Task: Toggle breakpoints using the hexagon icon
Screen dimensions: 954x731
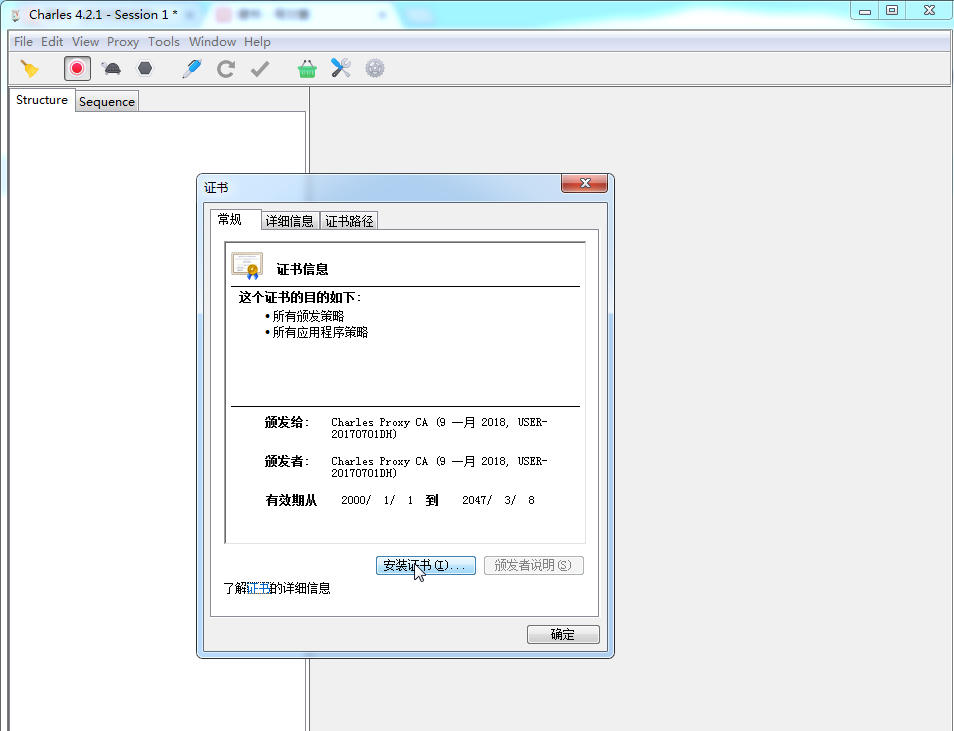Action: [145, 68]
